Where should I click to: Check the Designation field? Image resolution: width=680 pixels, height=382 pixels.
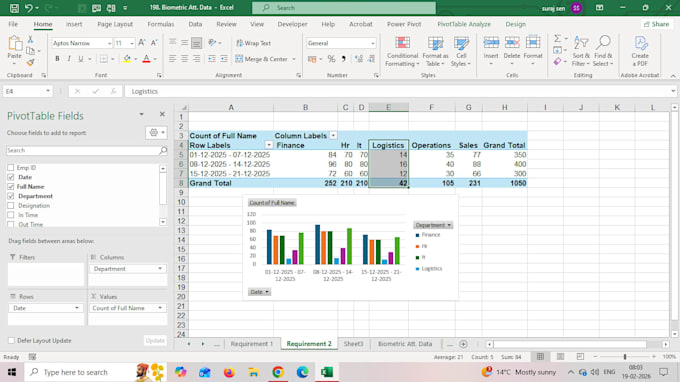11,206
